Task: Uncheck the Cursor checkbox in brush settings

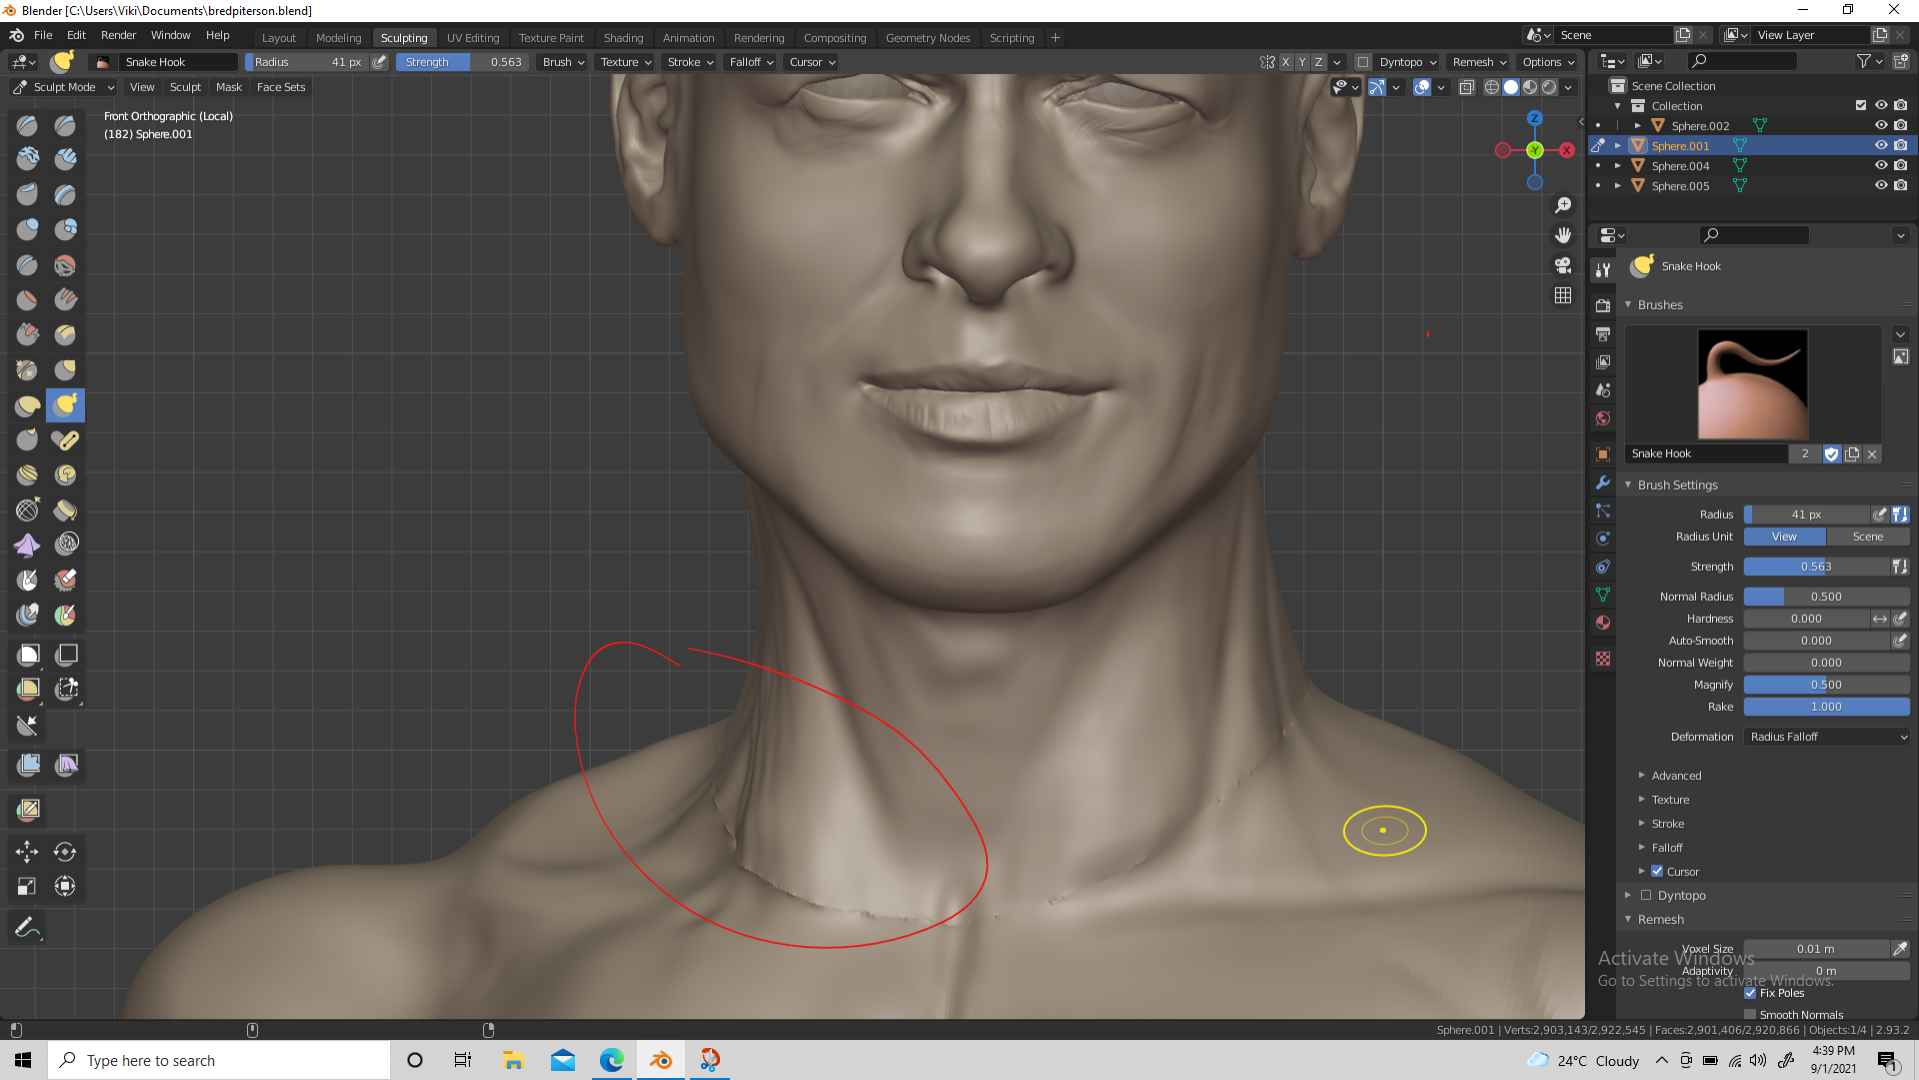Action: (1657, 871)
